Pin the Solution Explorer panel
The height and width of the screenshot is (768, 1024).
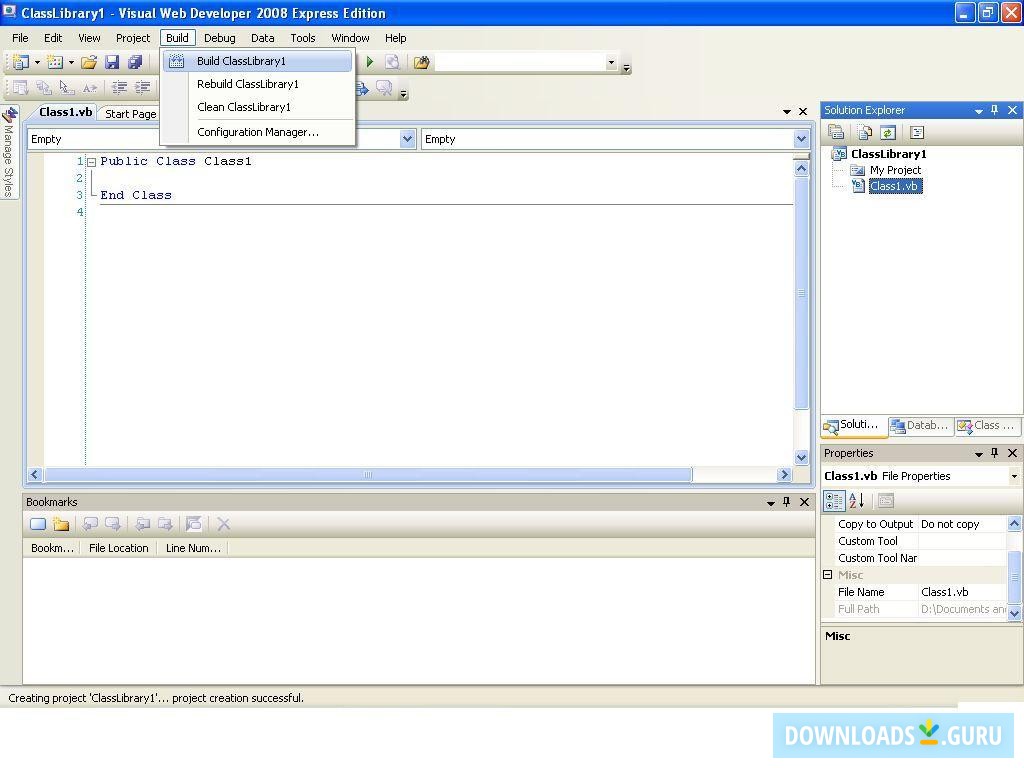coord(995,110)
